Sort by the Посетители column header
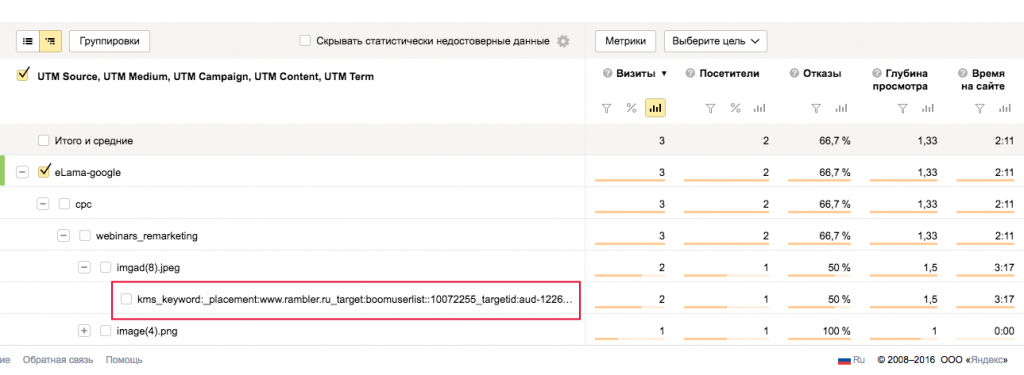1024x375 pixels. pyautogui.click(x=729, y=73)
